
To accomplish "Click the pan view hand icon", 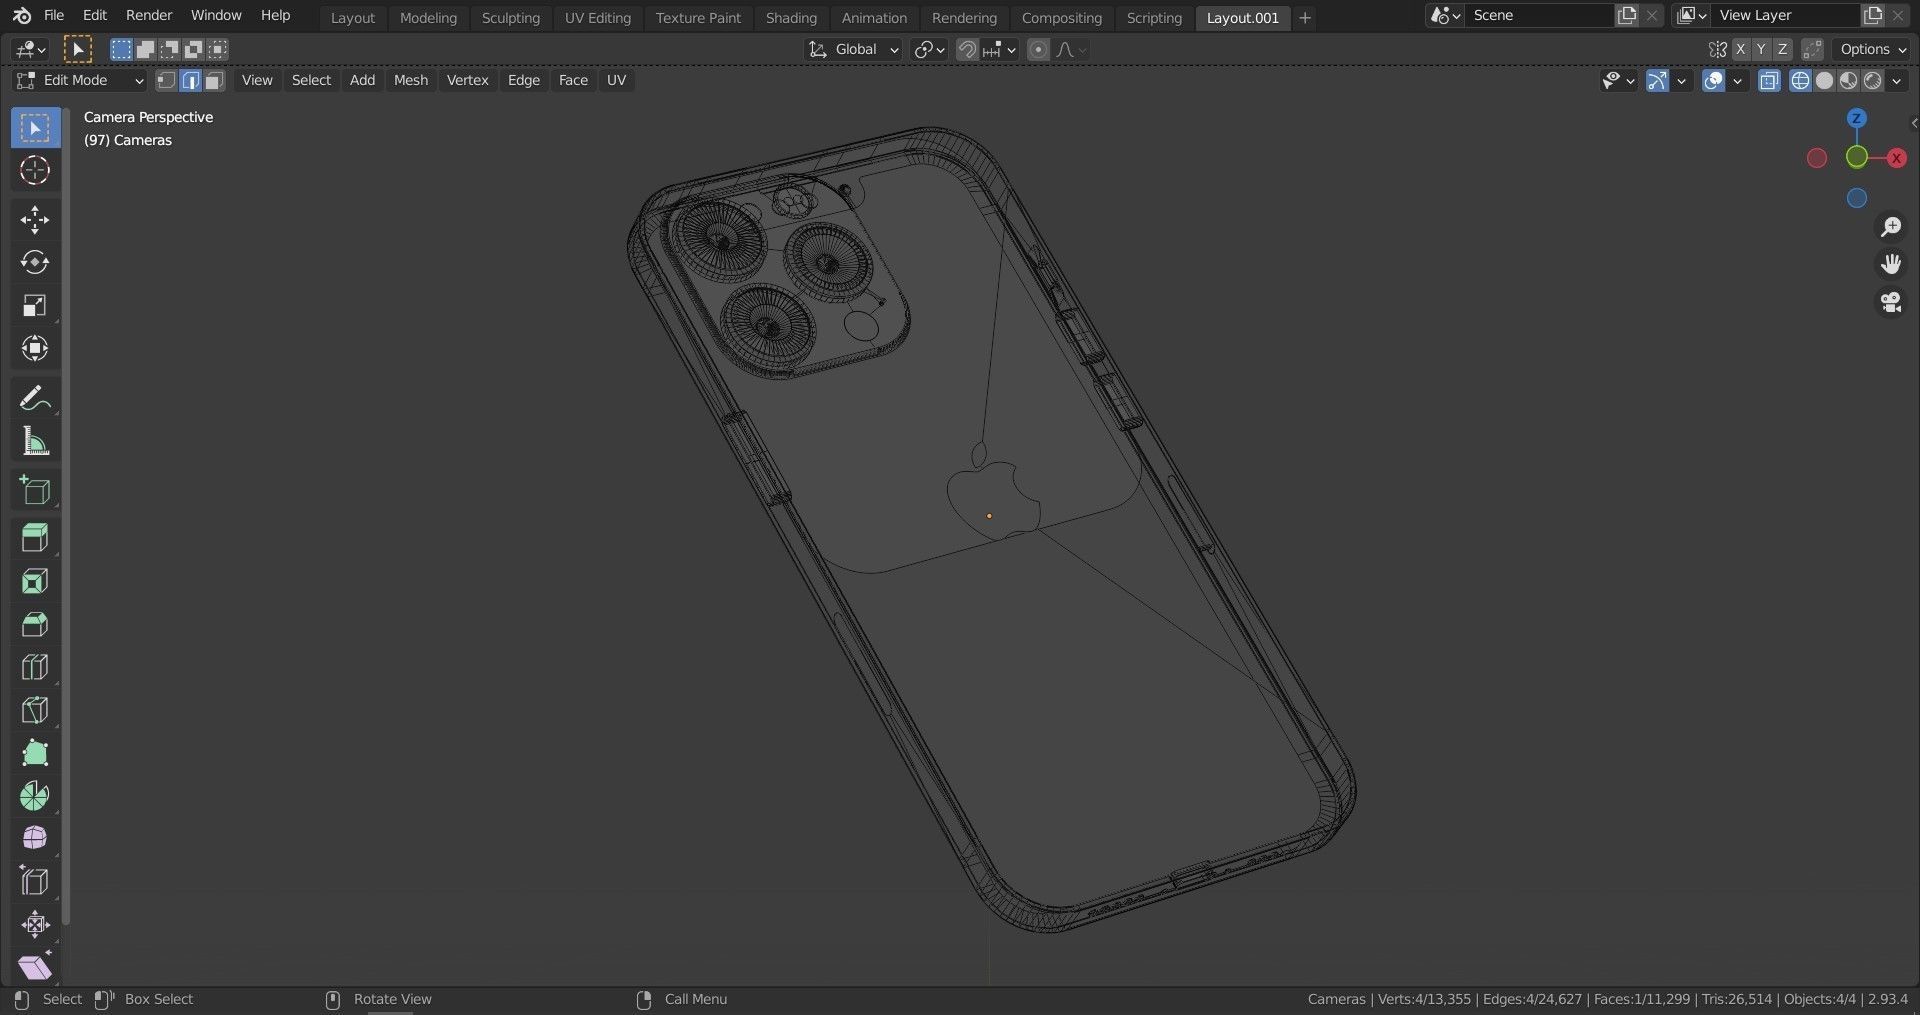I will 1890,264.
